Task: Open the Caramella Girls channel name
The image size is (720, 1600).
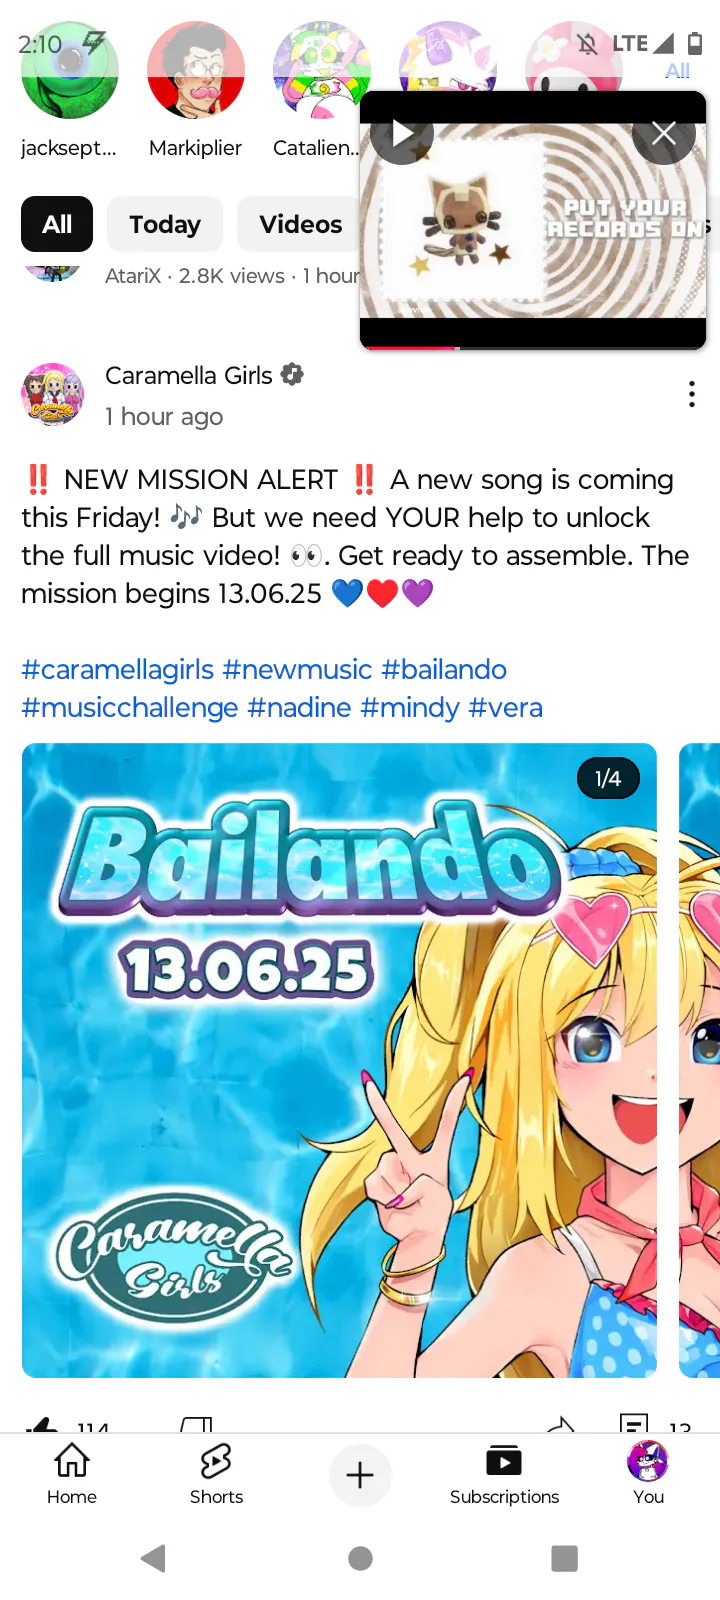Action: point(189,375)
